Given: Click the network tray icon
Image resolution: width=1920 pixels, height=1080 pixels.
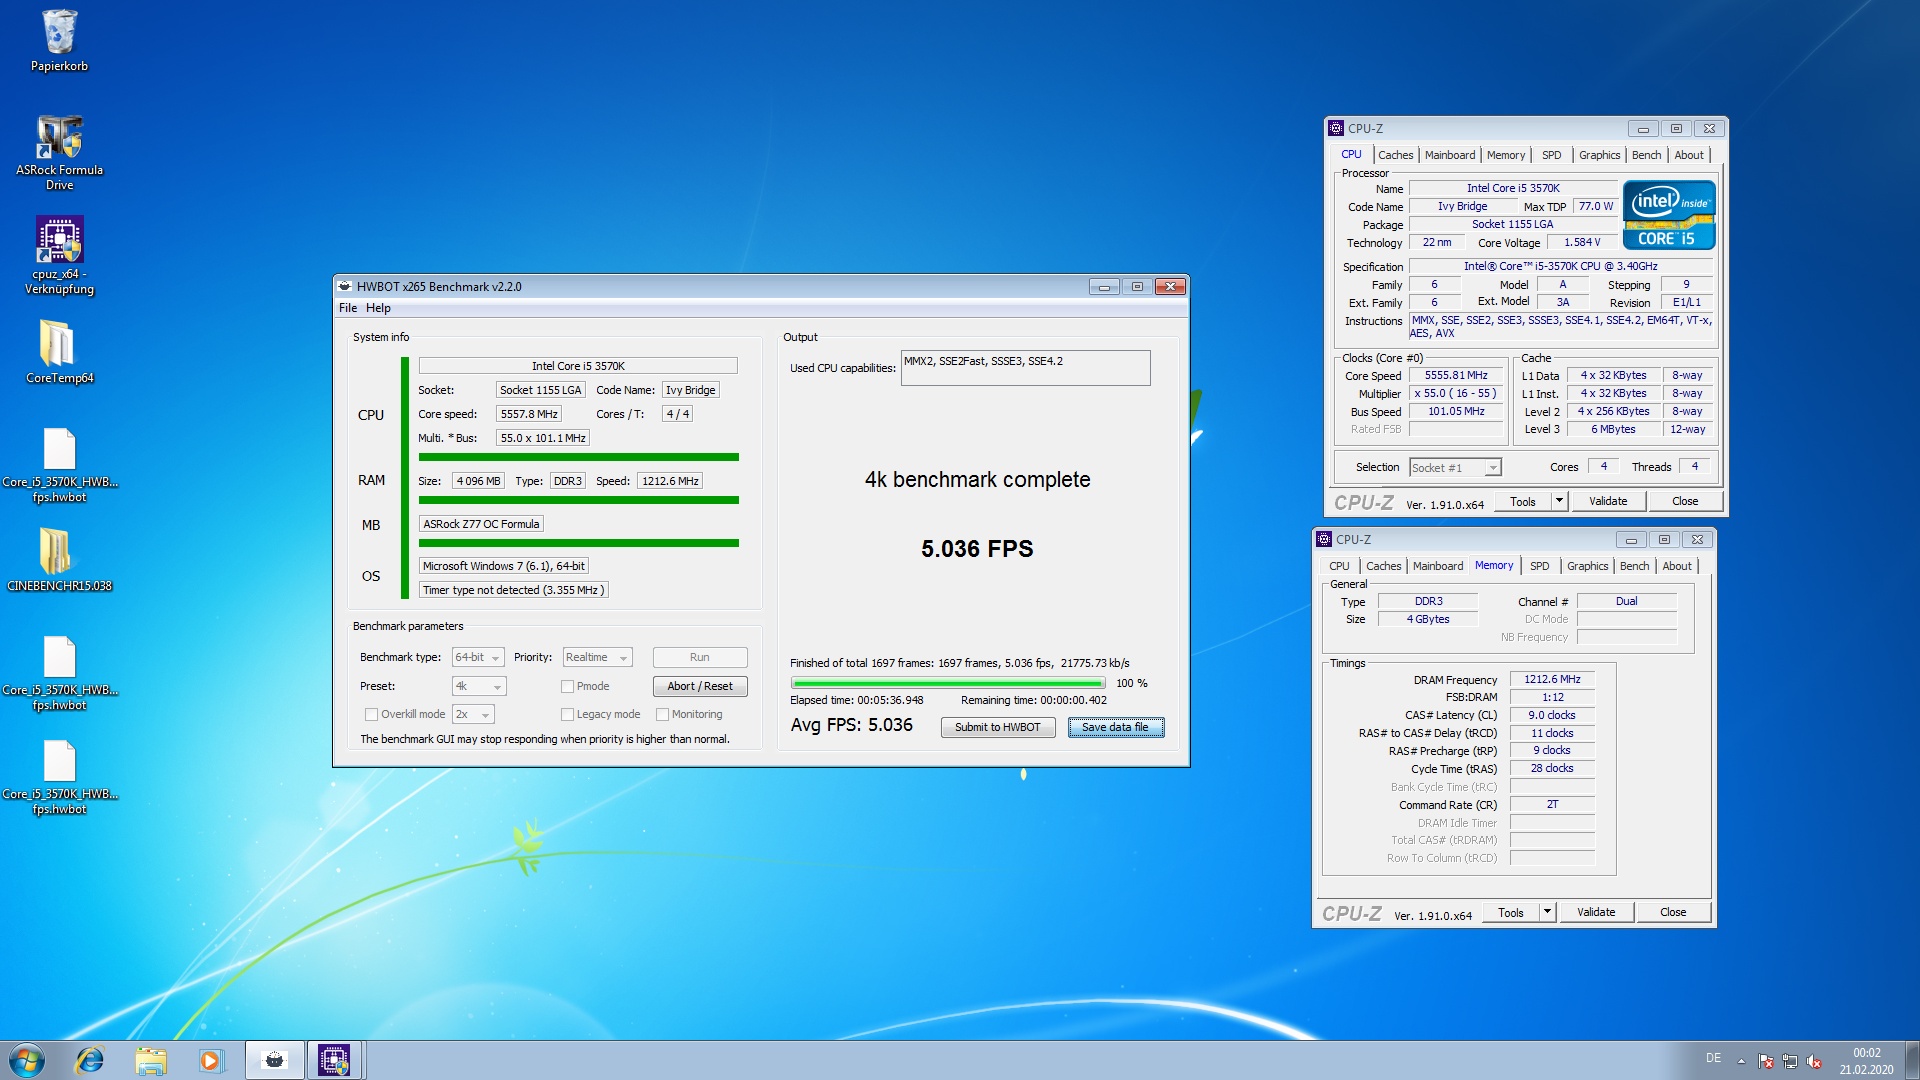Looking at the screenshot, I should click(1790, 1061).
